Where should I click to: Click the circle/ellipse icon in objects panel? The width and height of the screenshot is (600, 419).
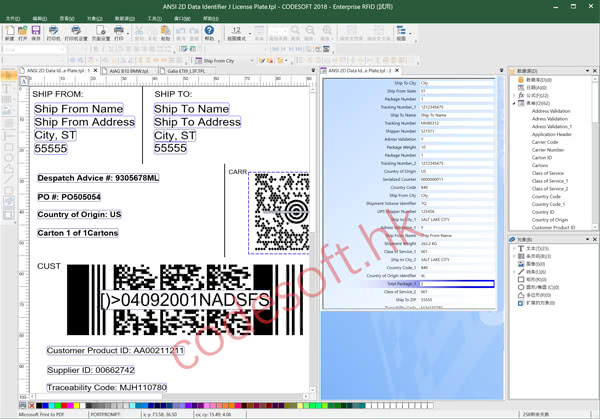pyautogui.click(x=520, y=287)
